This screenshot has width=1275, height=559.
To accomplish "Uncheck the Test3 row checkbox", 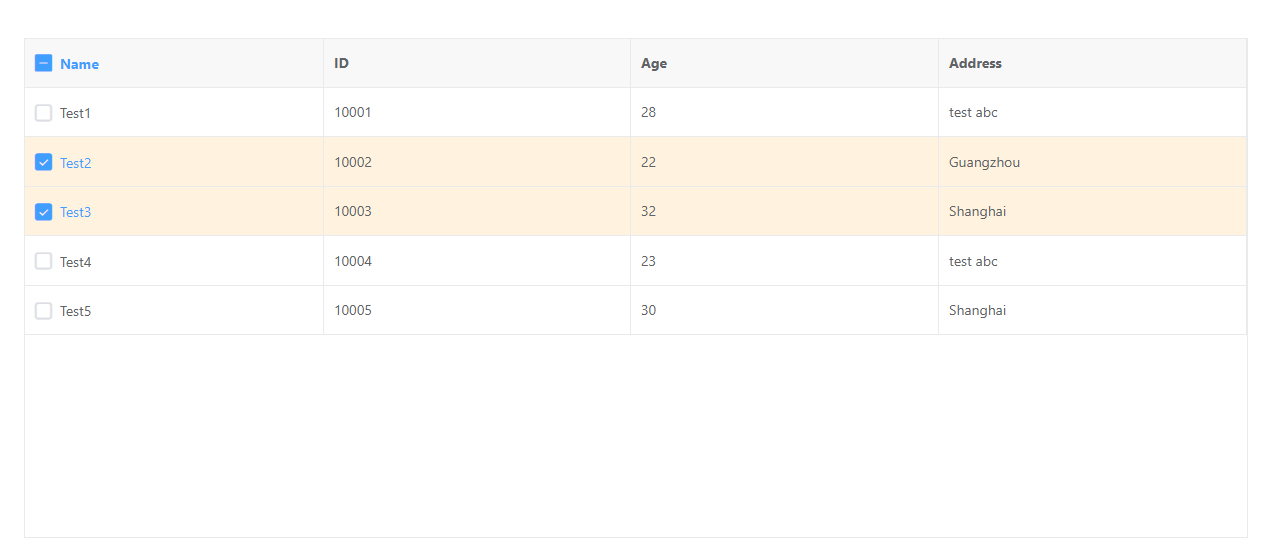I will click(x=43, y=212).
